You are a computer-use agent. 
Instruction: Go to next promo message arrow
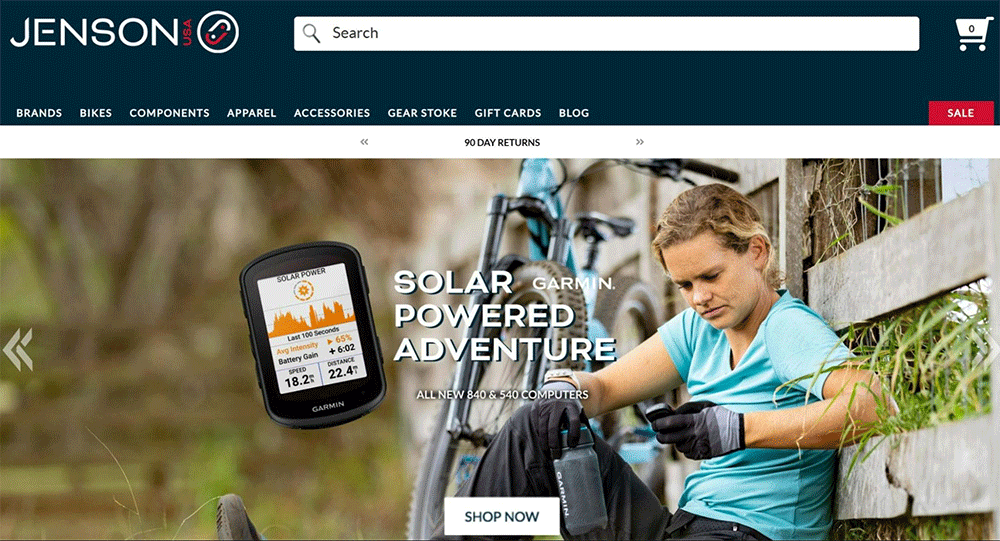point(640,142)
